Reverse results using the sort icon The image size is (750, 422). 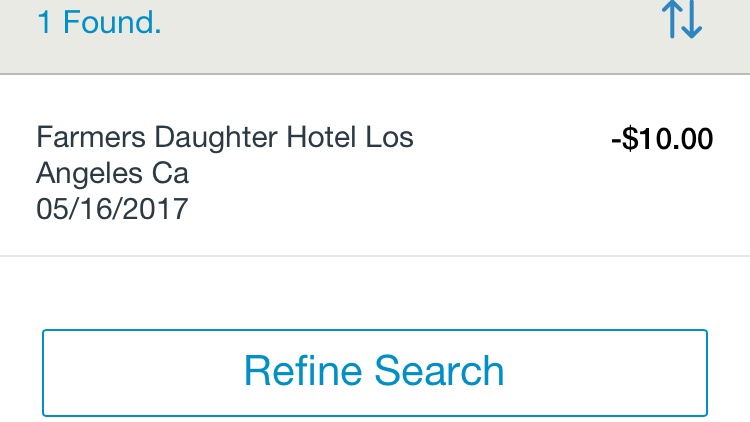pyautogui.click(x=682, y=19)
